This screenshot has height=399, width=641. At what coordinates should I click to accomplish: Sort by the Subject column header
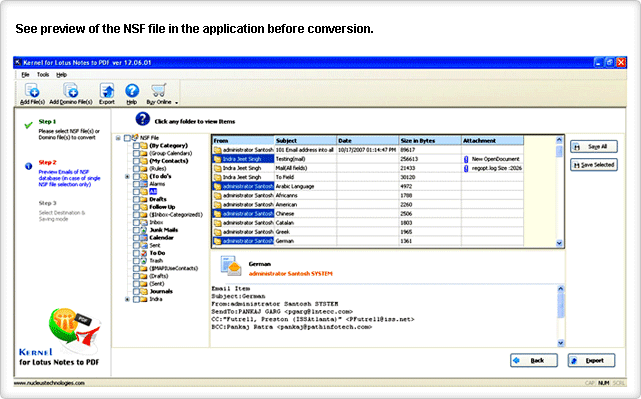pos(306,141)
